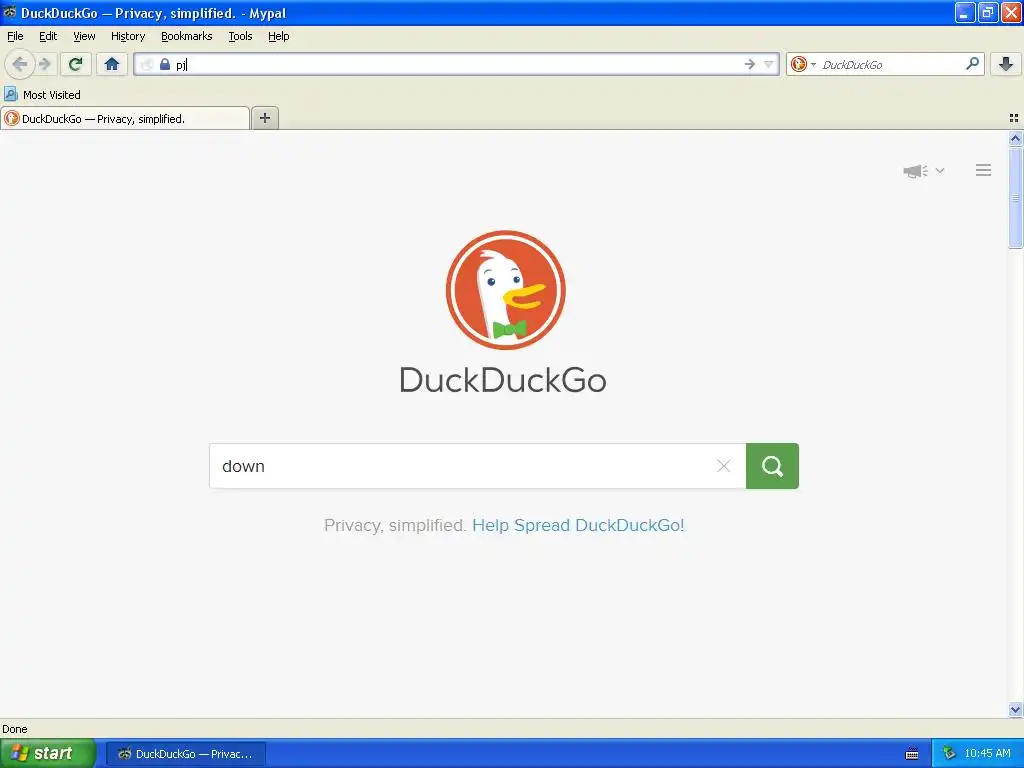The image size is (1024, 768).
Task: Click the page scrollbar up arrow
Action: 1015,138
